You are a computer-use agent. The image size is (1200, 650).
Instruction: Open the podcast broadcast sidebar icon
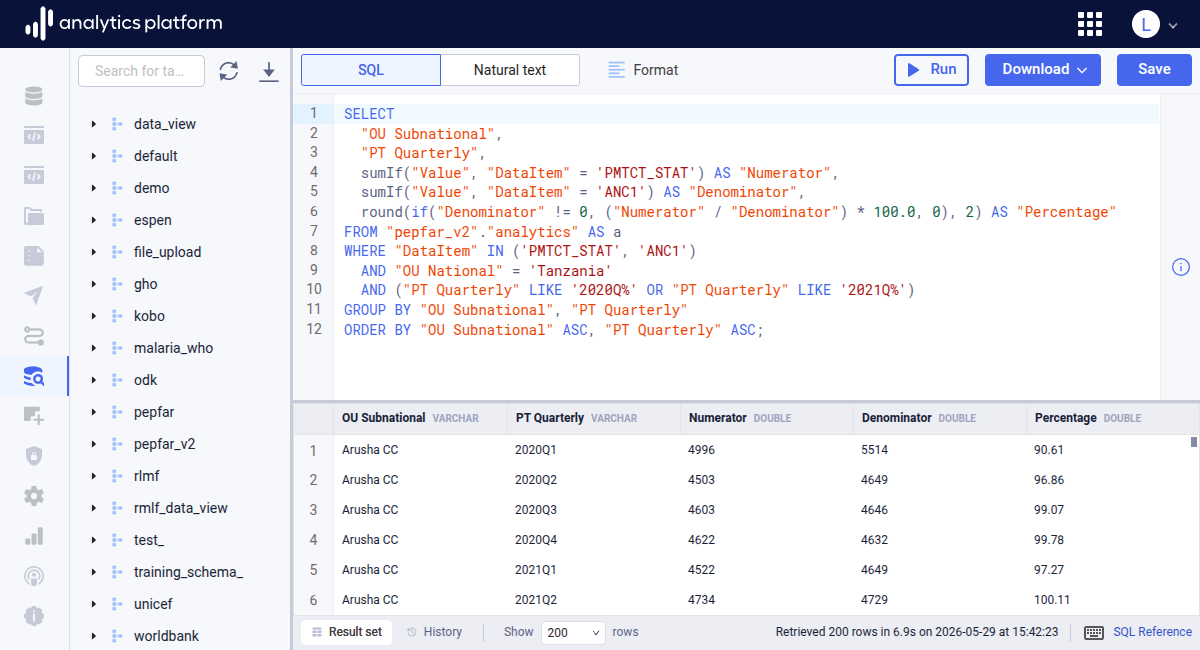[x=34, y=576]
